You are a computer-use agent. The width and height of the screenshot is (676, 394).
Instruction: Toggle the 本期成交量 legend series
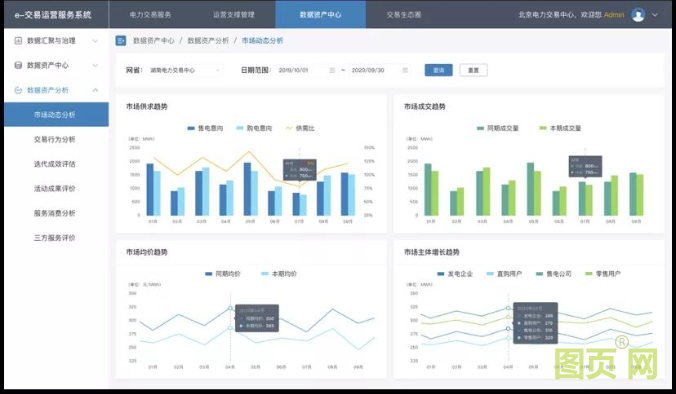point(560,128)
